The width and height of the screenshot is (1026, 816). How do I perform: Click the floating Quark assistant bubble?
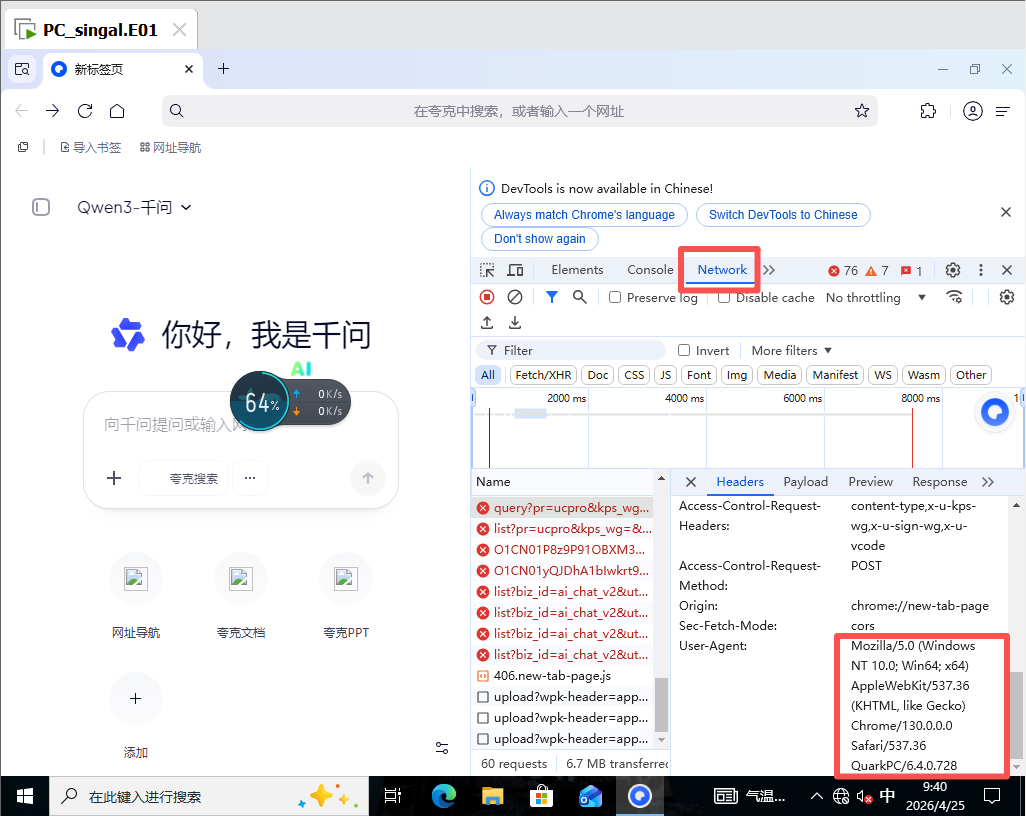[995, 412]
